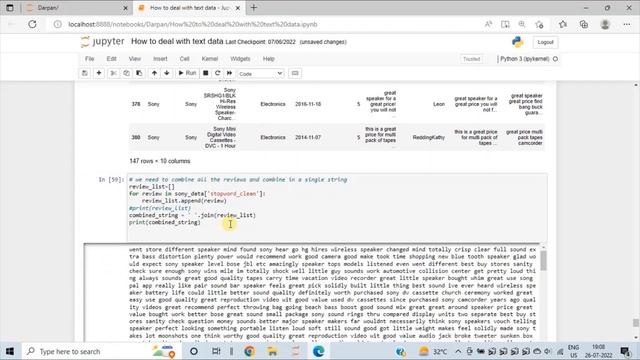Click the Jupyter logo

[103, 42]
